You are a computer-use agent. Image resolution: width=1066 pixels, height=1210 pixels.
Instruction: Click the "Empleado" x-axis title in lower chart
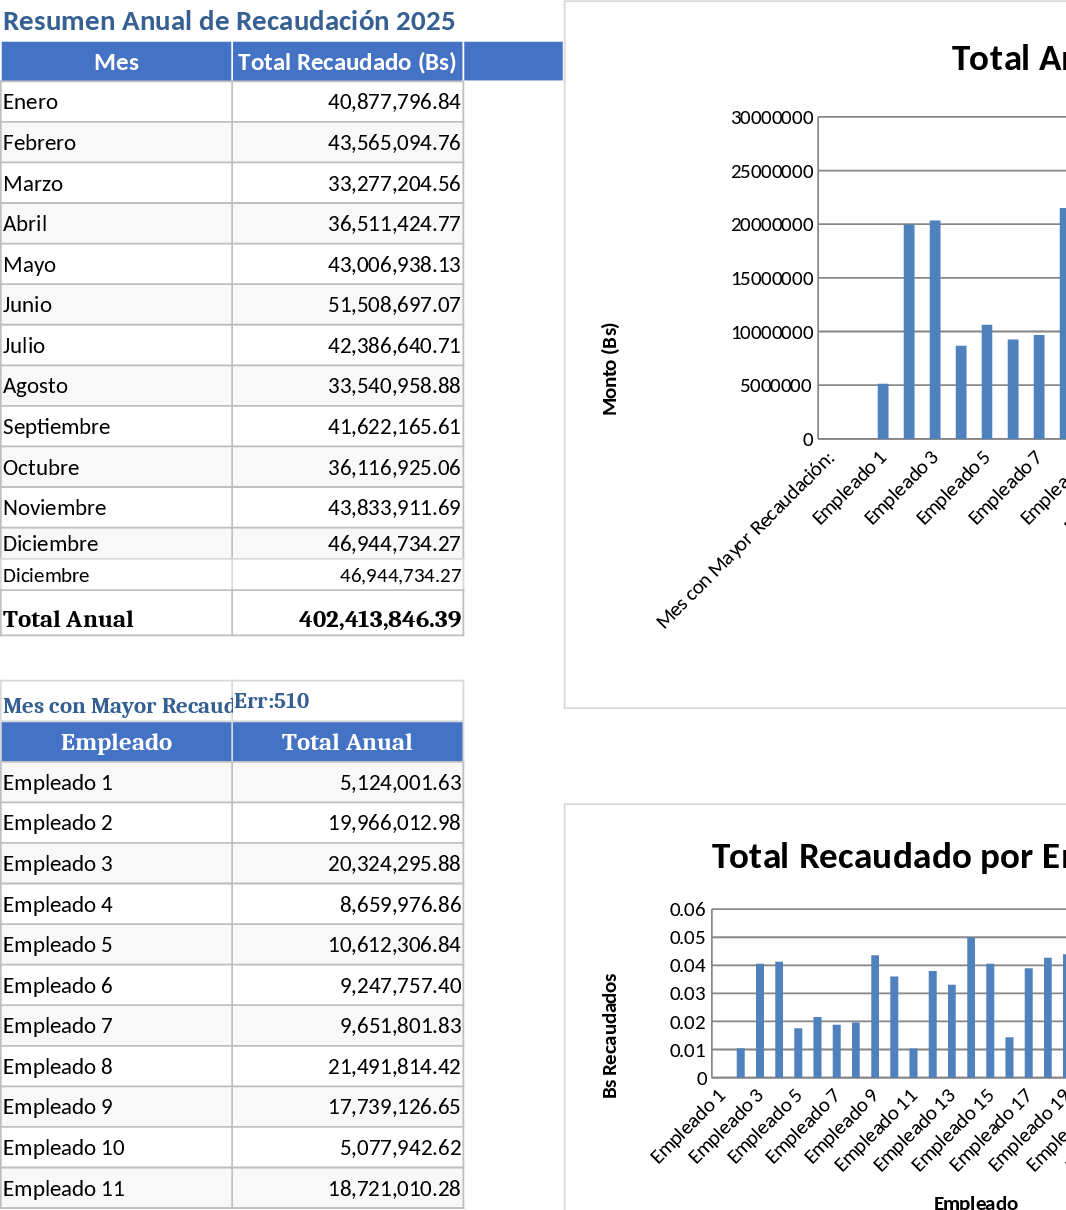pyautogui.click(x=975, y=1202)
